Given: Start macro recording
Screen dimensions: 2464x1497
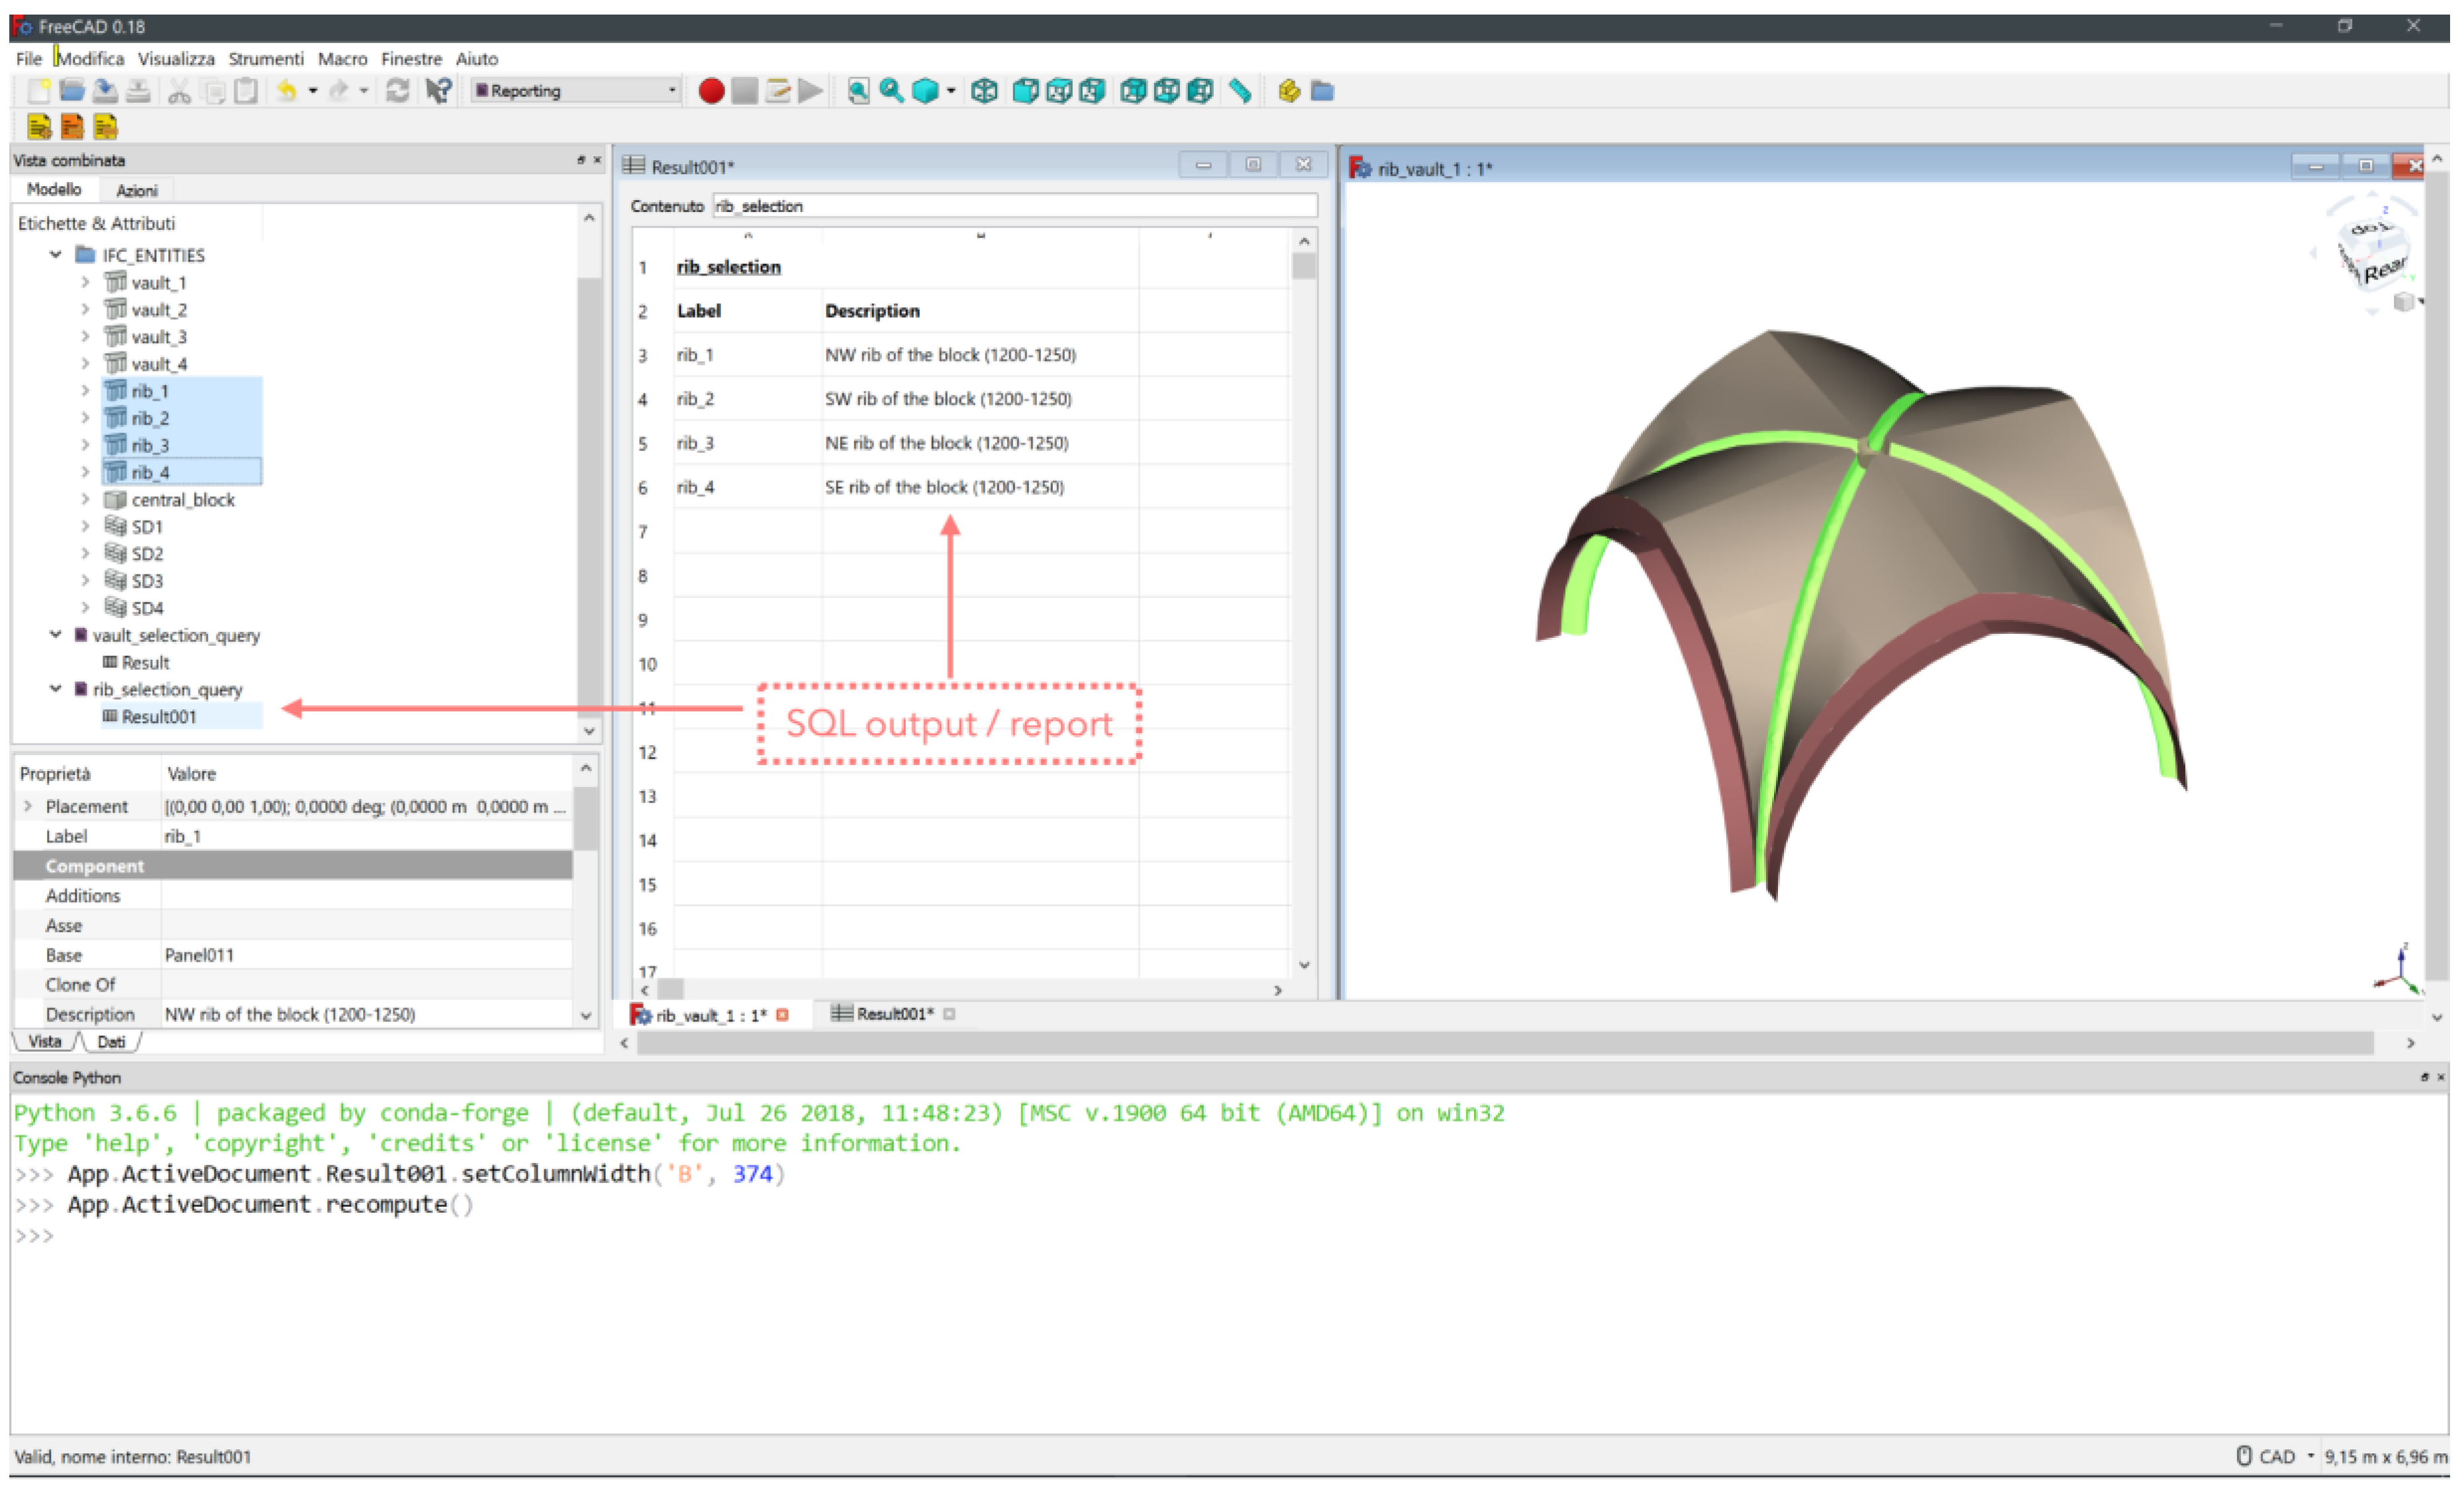Looking at the screenshot, I should click(x=711, y=91).
